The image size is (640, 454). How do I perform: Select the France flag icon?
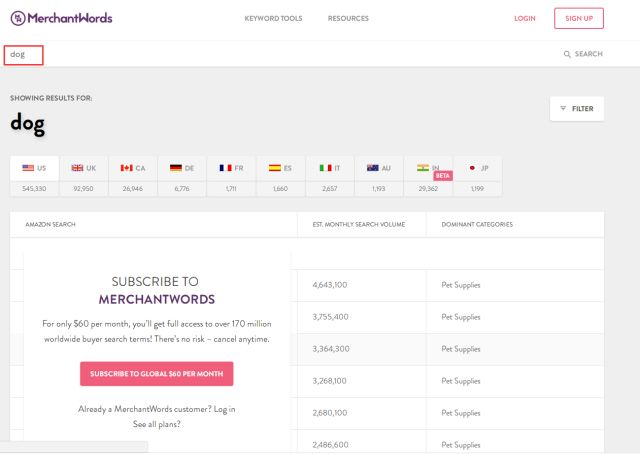(225, 168)
